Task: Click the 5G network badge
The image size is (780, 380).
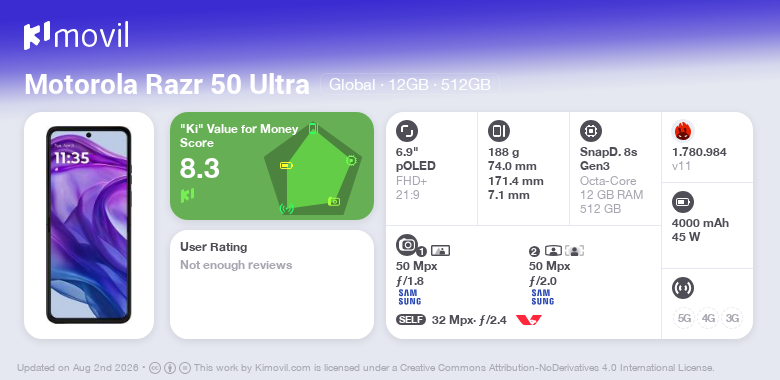Action: [684, 318]
